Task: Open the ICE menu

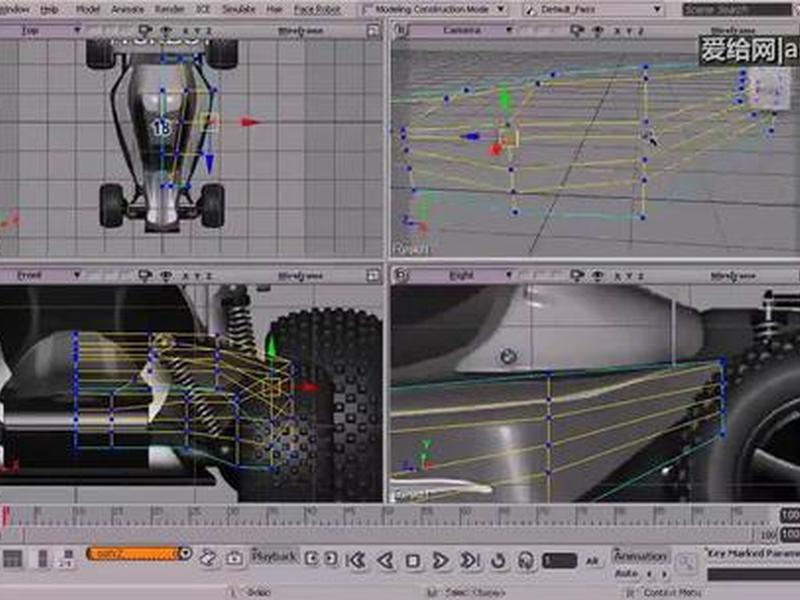Action: [x=203, y=9]
